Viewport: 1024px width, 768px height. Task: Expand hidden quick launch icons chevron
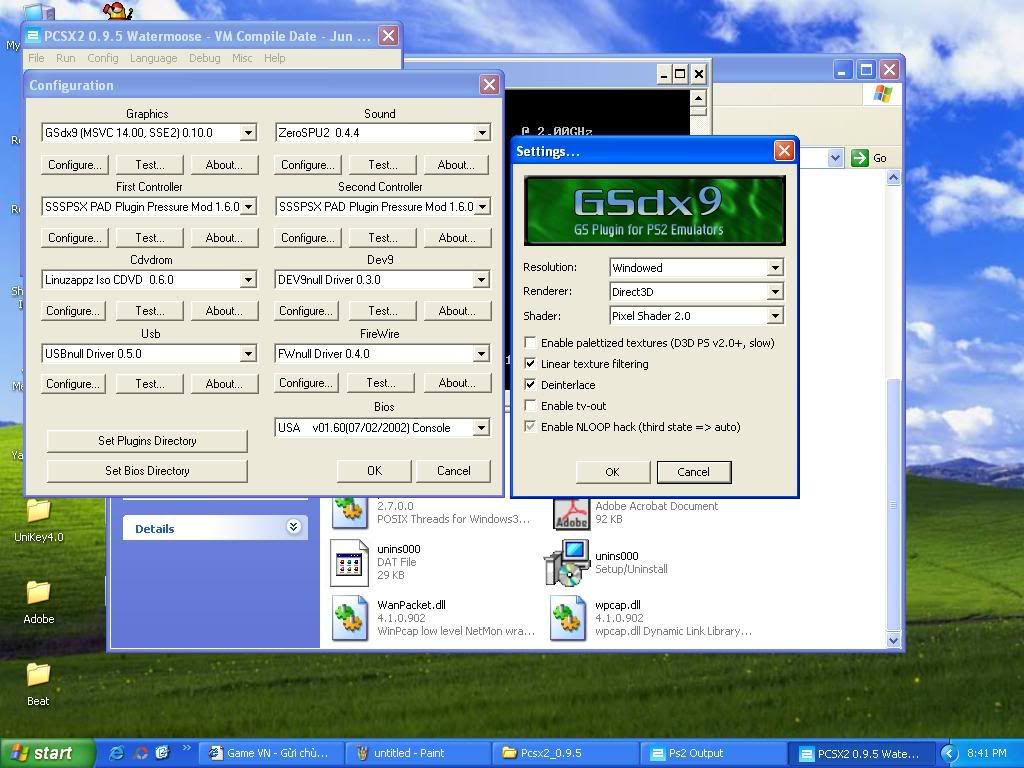tap(187, 748)
